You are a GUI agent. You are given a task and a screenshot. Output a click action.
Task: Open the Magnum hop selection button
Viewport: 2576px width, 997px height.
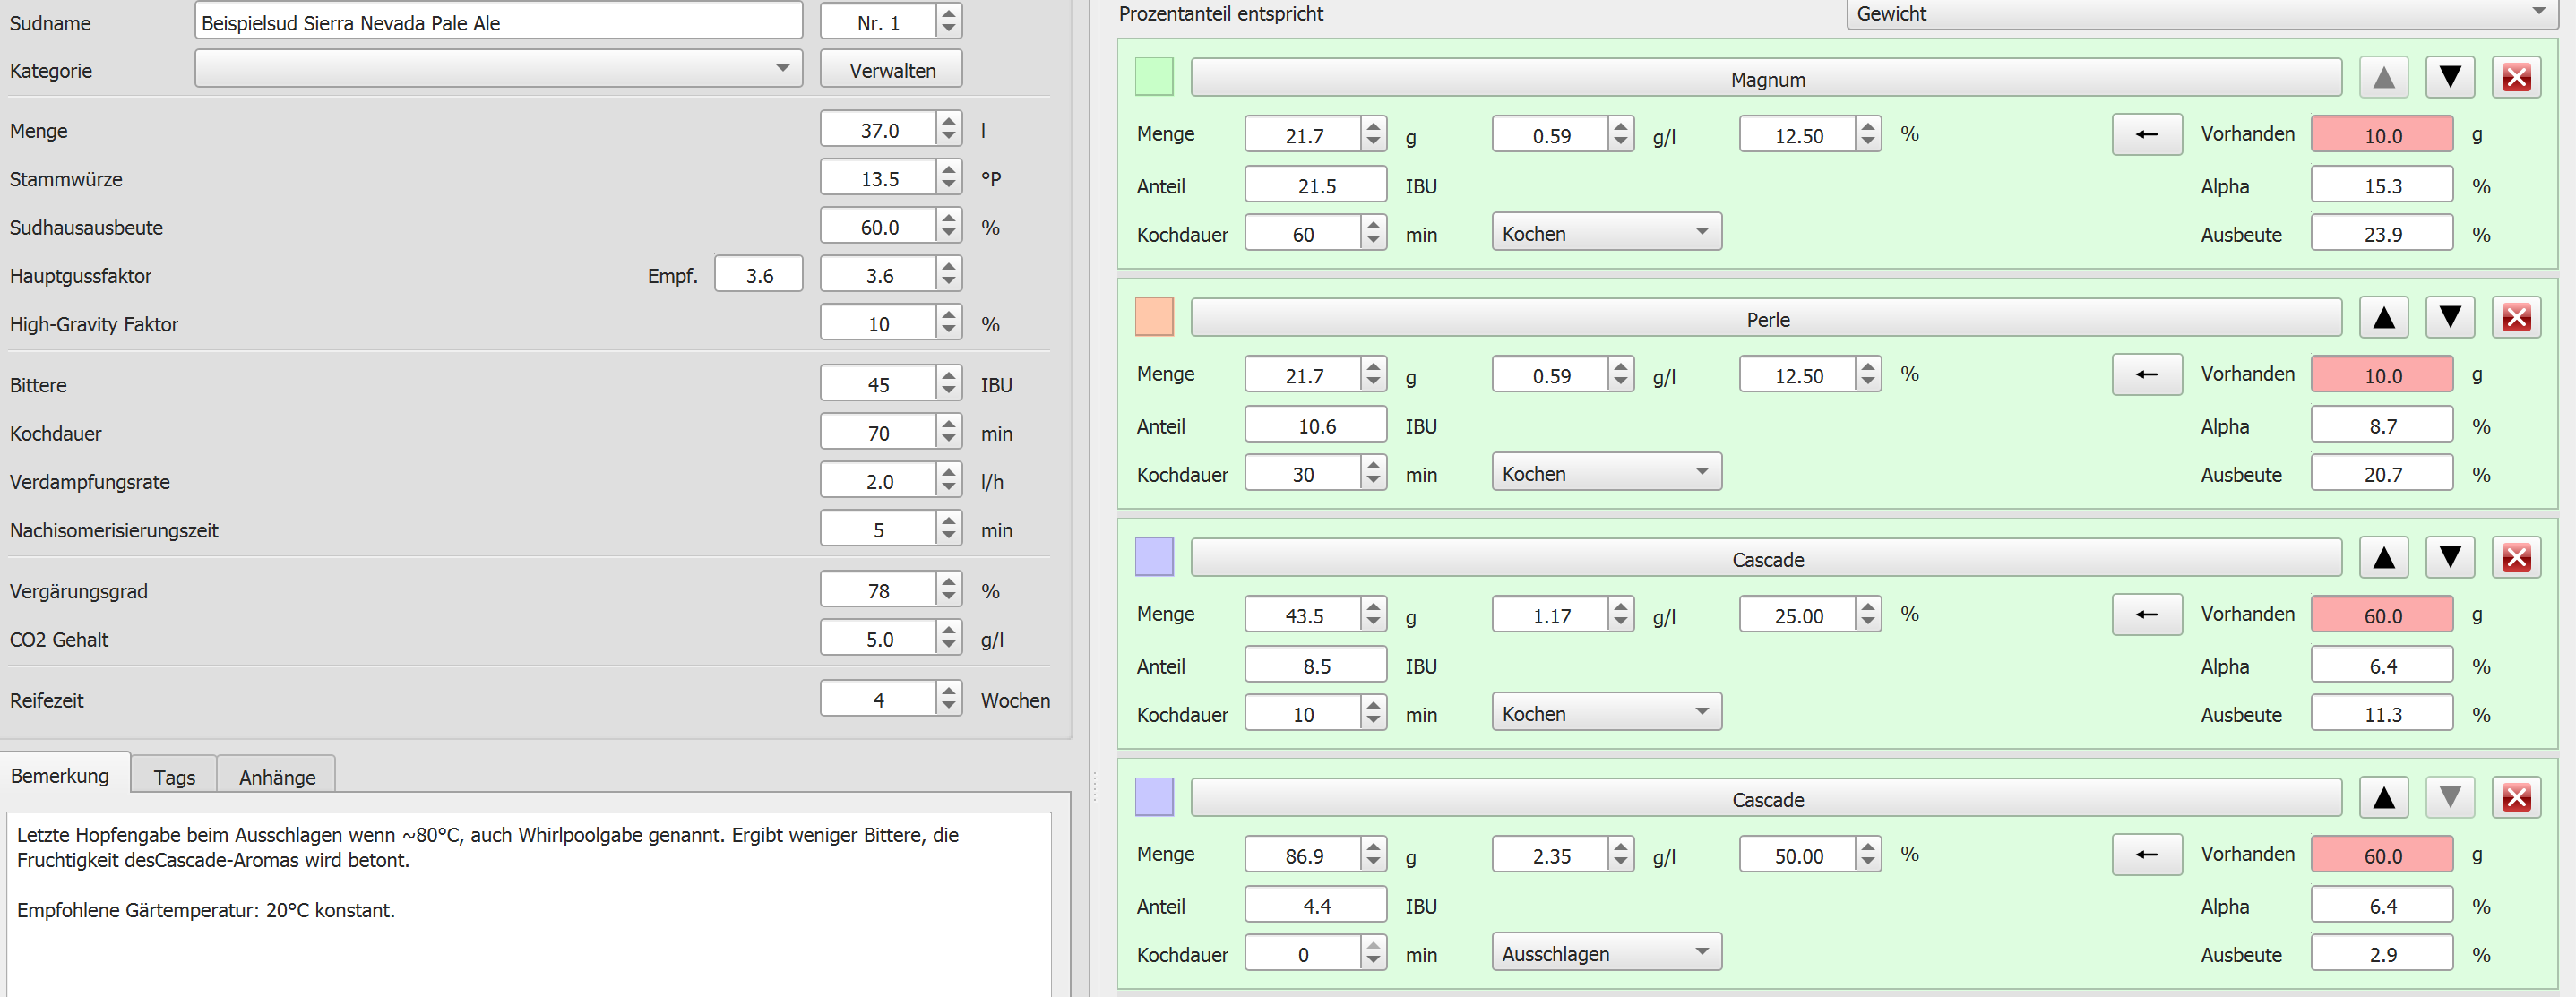pos(1766,79)
